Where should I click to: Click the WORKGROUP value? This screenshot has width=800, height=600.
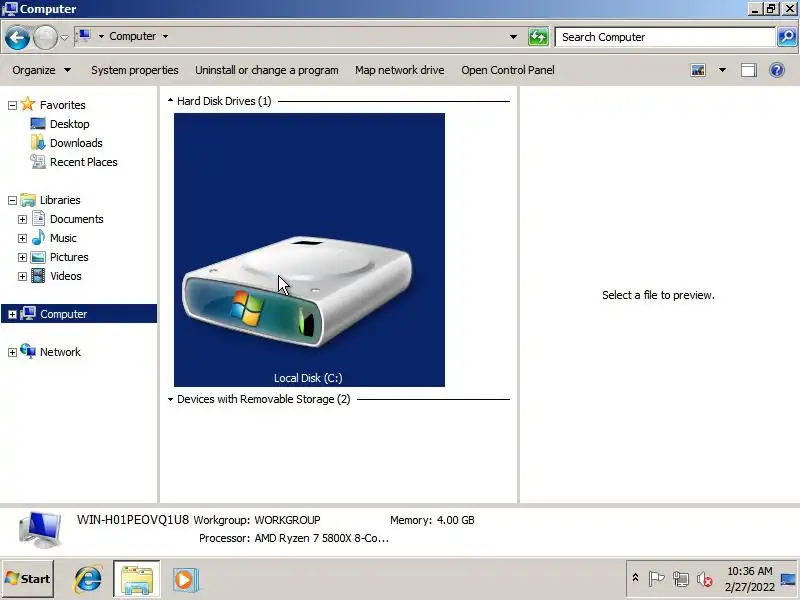(287, 520)
